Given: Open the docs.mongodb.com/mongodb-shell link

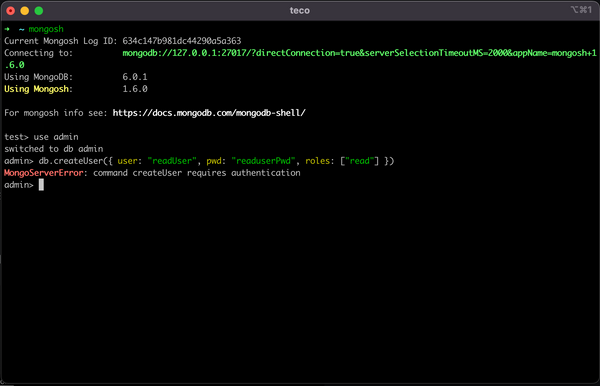Looking at the screenshot, I should pos(209,113).
